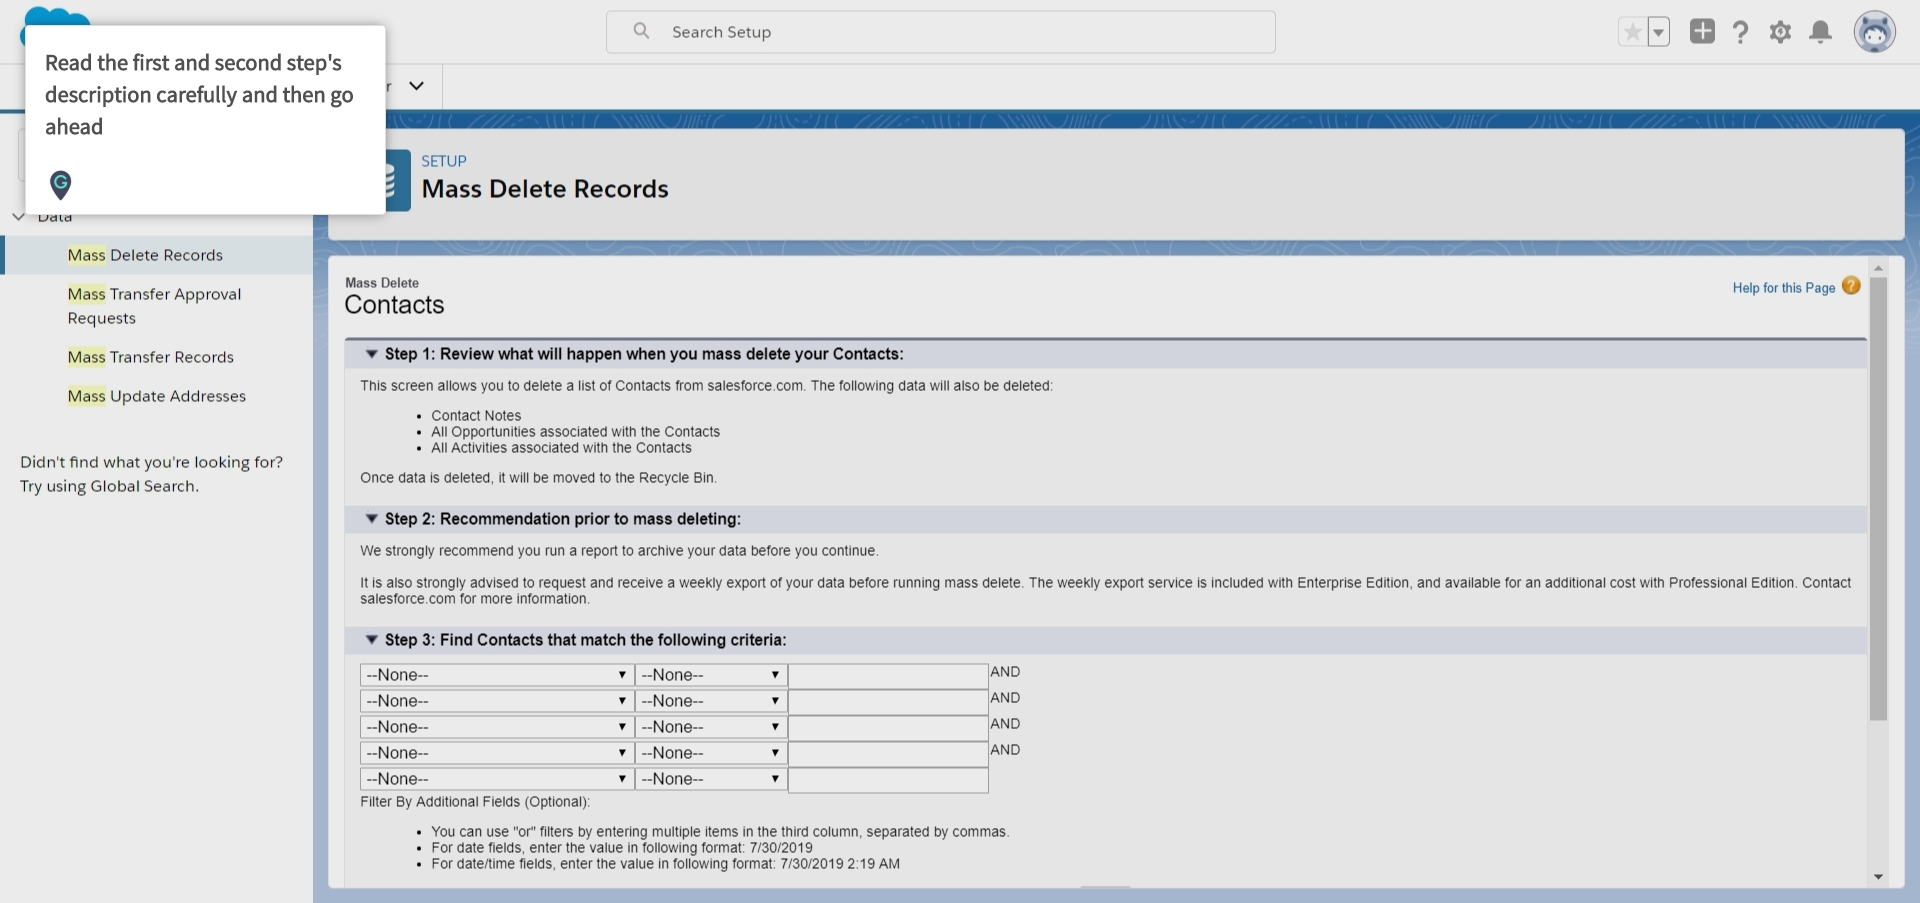The height and width of the screenshot is (903, 1920).
Task: Click the vertical scrollbar down arrow
Action: click(x=1880, y=877)
